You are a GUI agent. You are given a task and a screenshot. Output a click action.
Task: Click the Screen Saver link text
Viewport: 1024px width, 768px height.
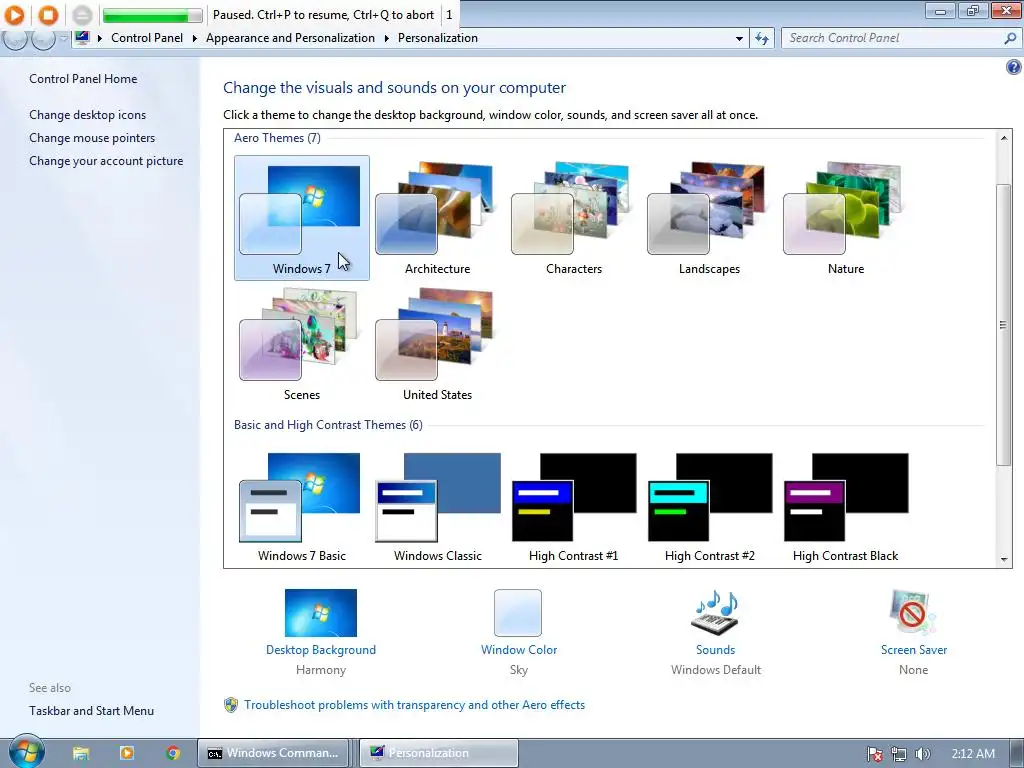914,650
